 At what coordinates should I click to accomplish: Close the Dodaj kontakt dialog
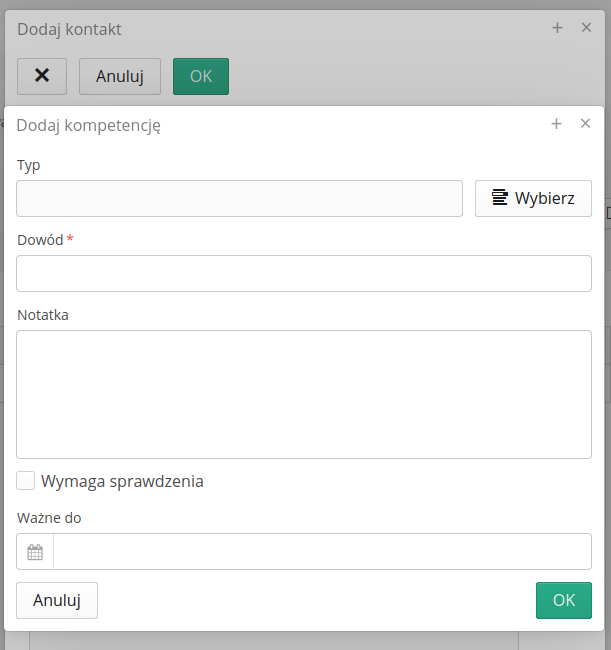point(587,28)
